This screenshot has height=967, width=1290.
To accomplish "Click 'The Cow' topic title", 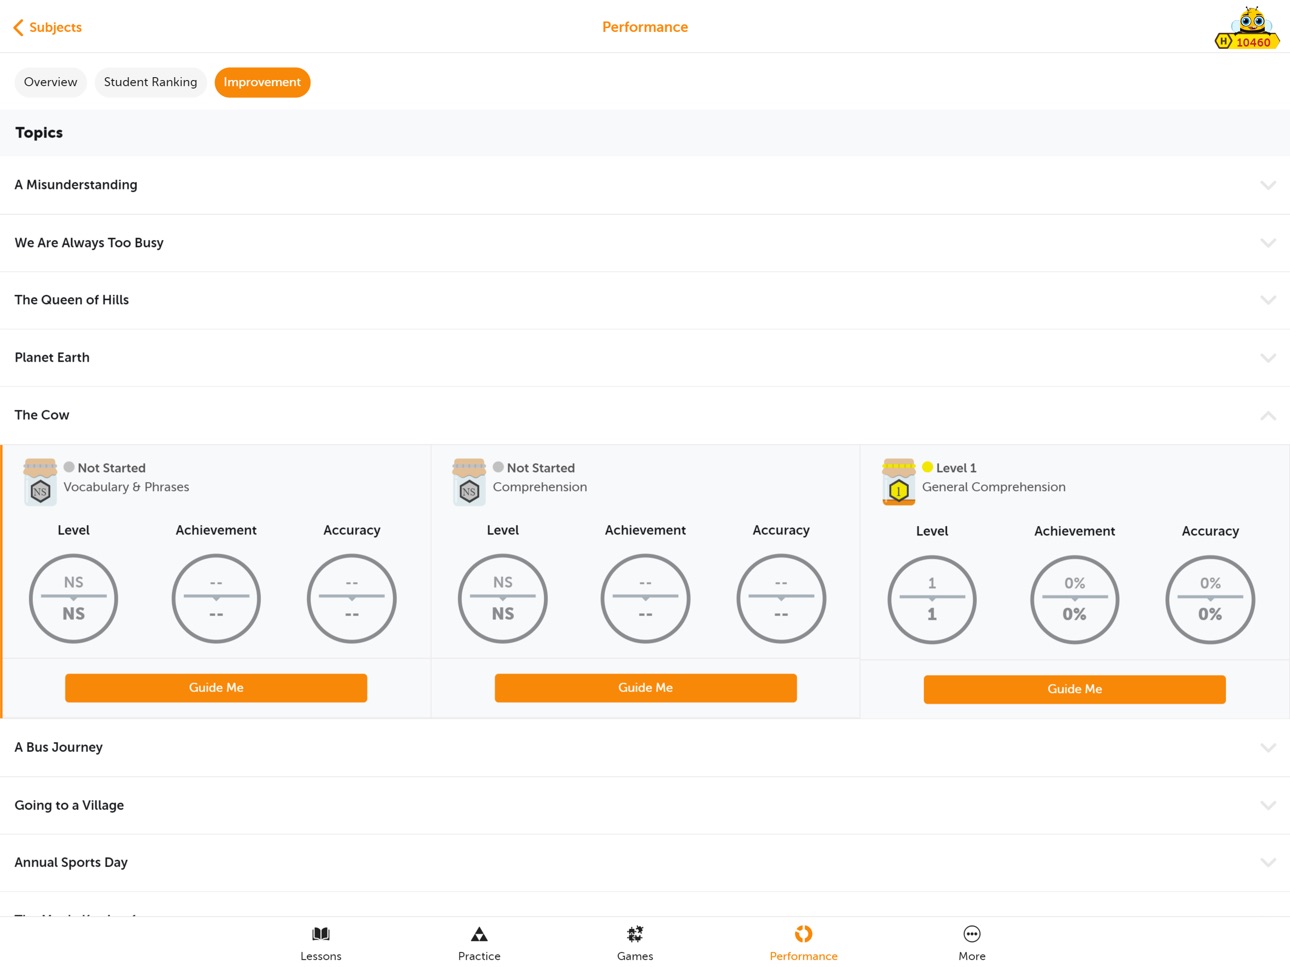I will coord(42,415).
